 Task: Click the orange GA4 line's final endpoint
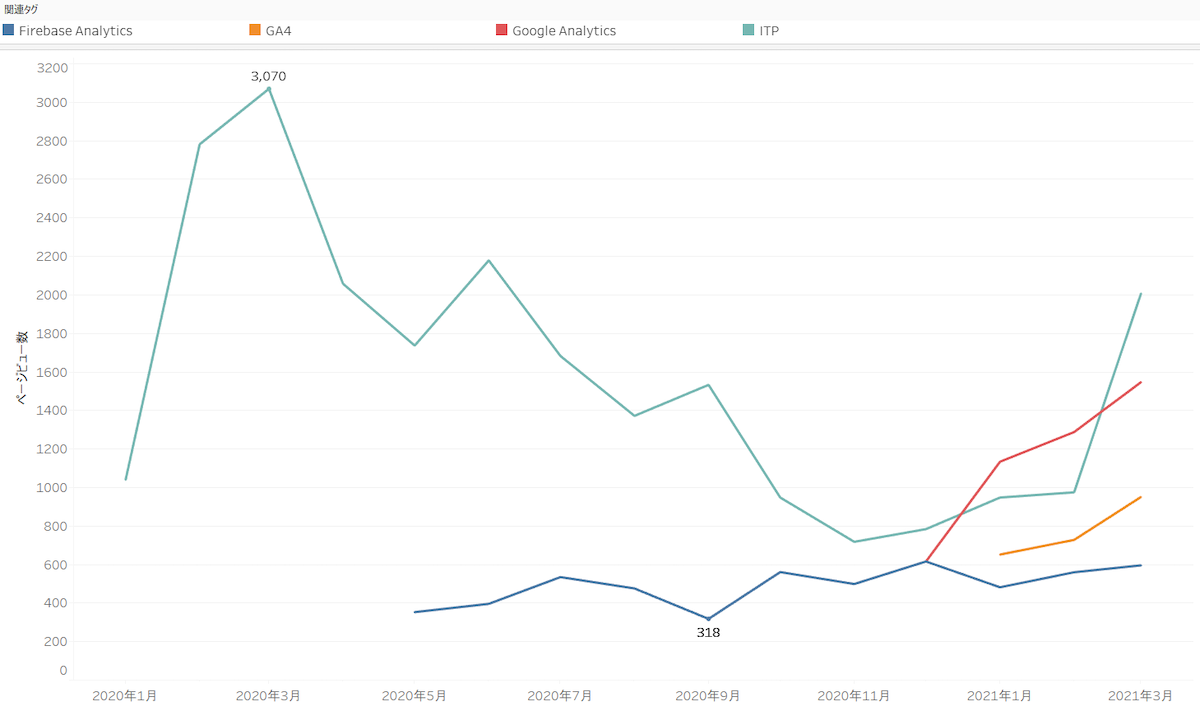pos(1141,497)
